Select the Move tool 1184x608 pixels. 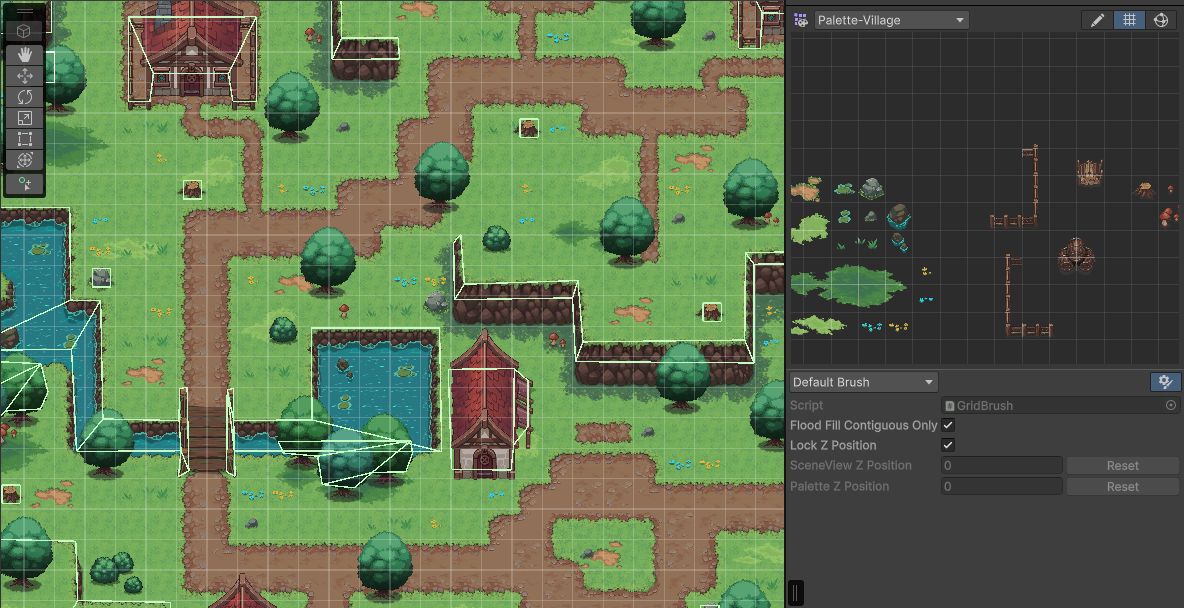[x=25, y=76]
